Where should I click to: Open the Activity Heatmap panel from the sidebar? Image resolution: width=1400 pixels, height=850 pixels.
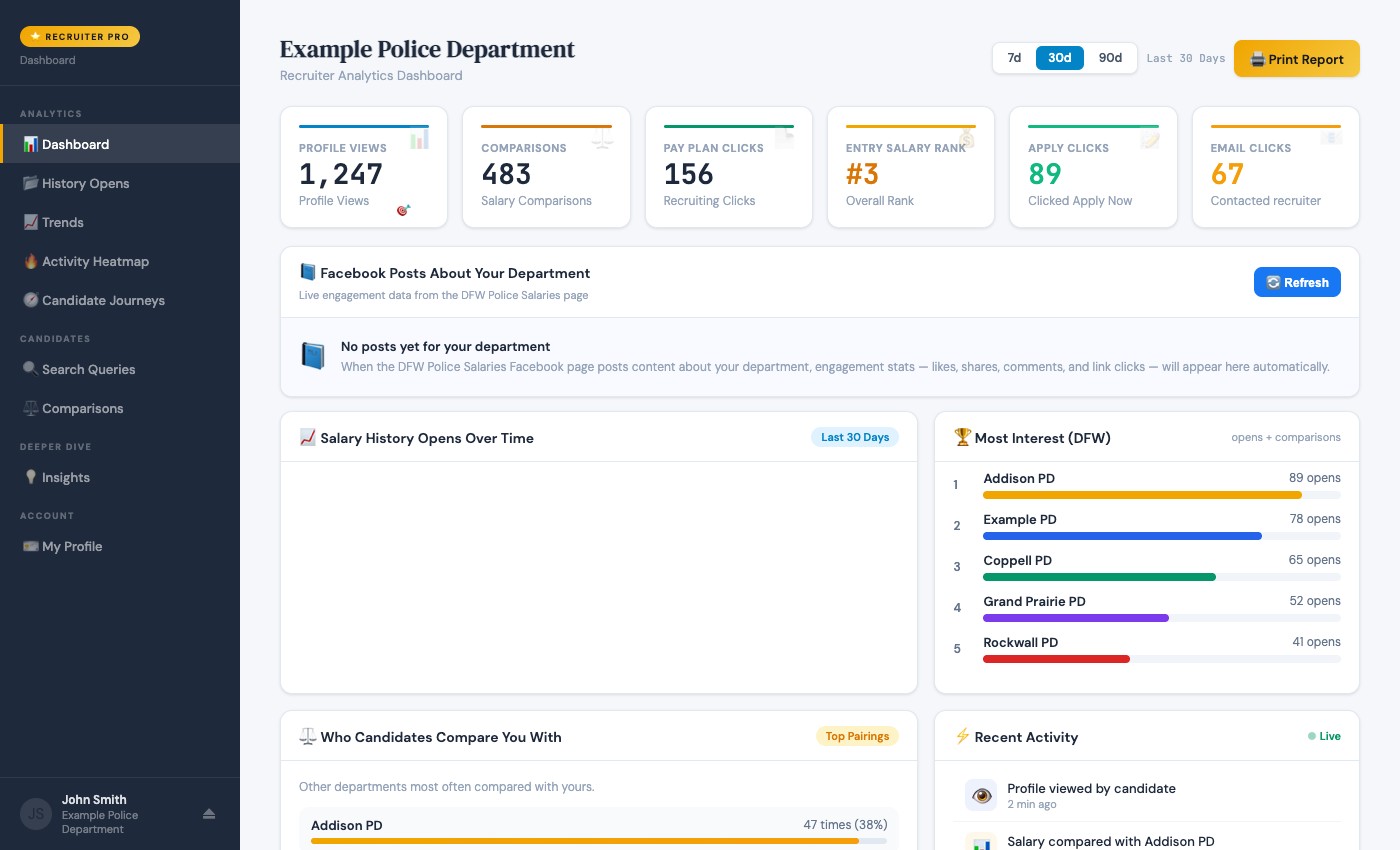32,261
